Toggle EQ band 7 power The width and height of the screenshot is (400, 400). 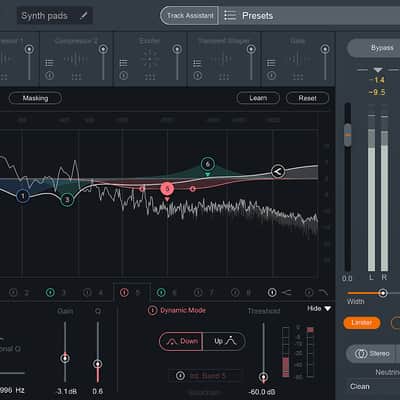coord(198,293)
